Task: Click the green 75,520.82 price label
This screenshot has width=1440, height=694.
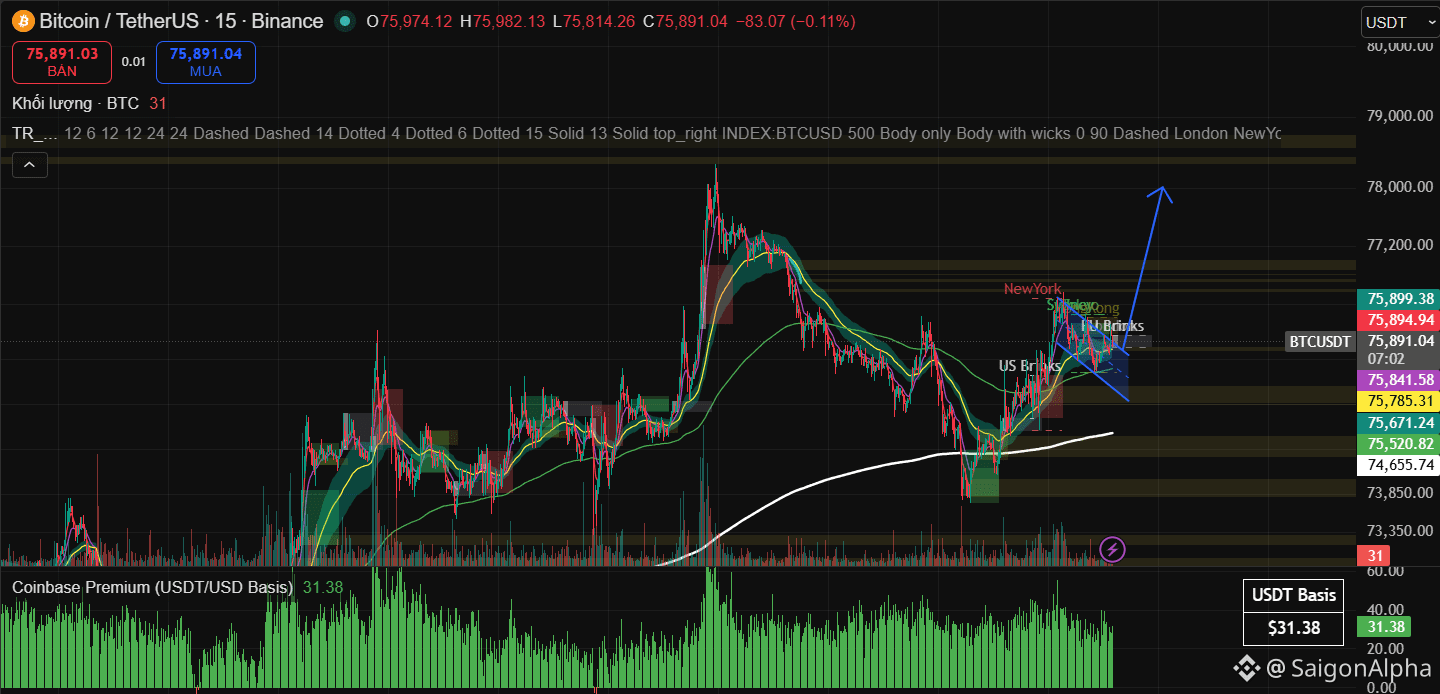Action: click(1397, 444)
